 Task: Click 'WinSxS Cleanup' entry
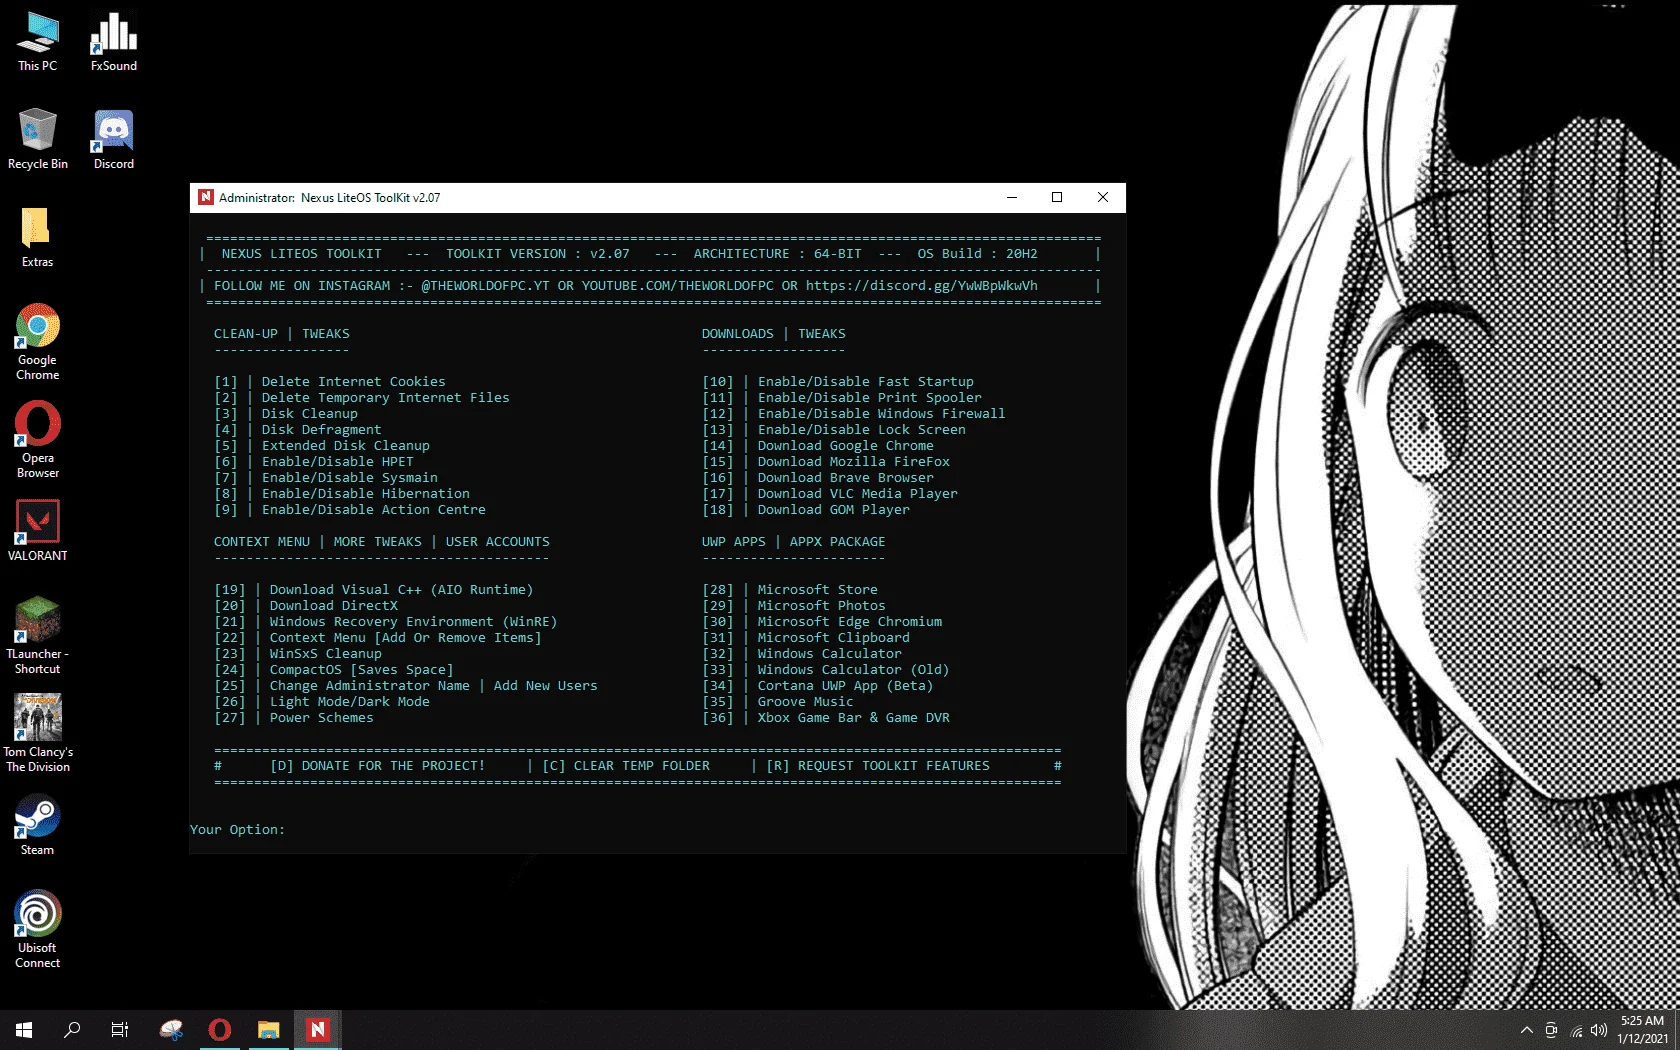[325, 654]
